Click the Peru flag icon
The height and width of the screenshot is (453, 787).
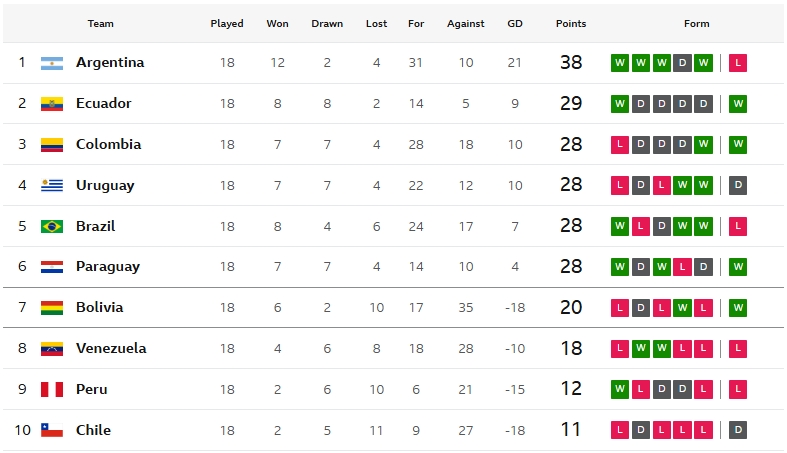click(x=52, y=389)
